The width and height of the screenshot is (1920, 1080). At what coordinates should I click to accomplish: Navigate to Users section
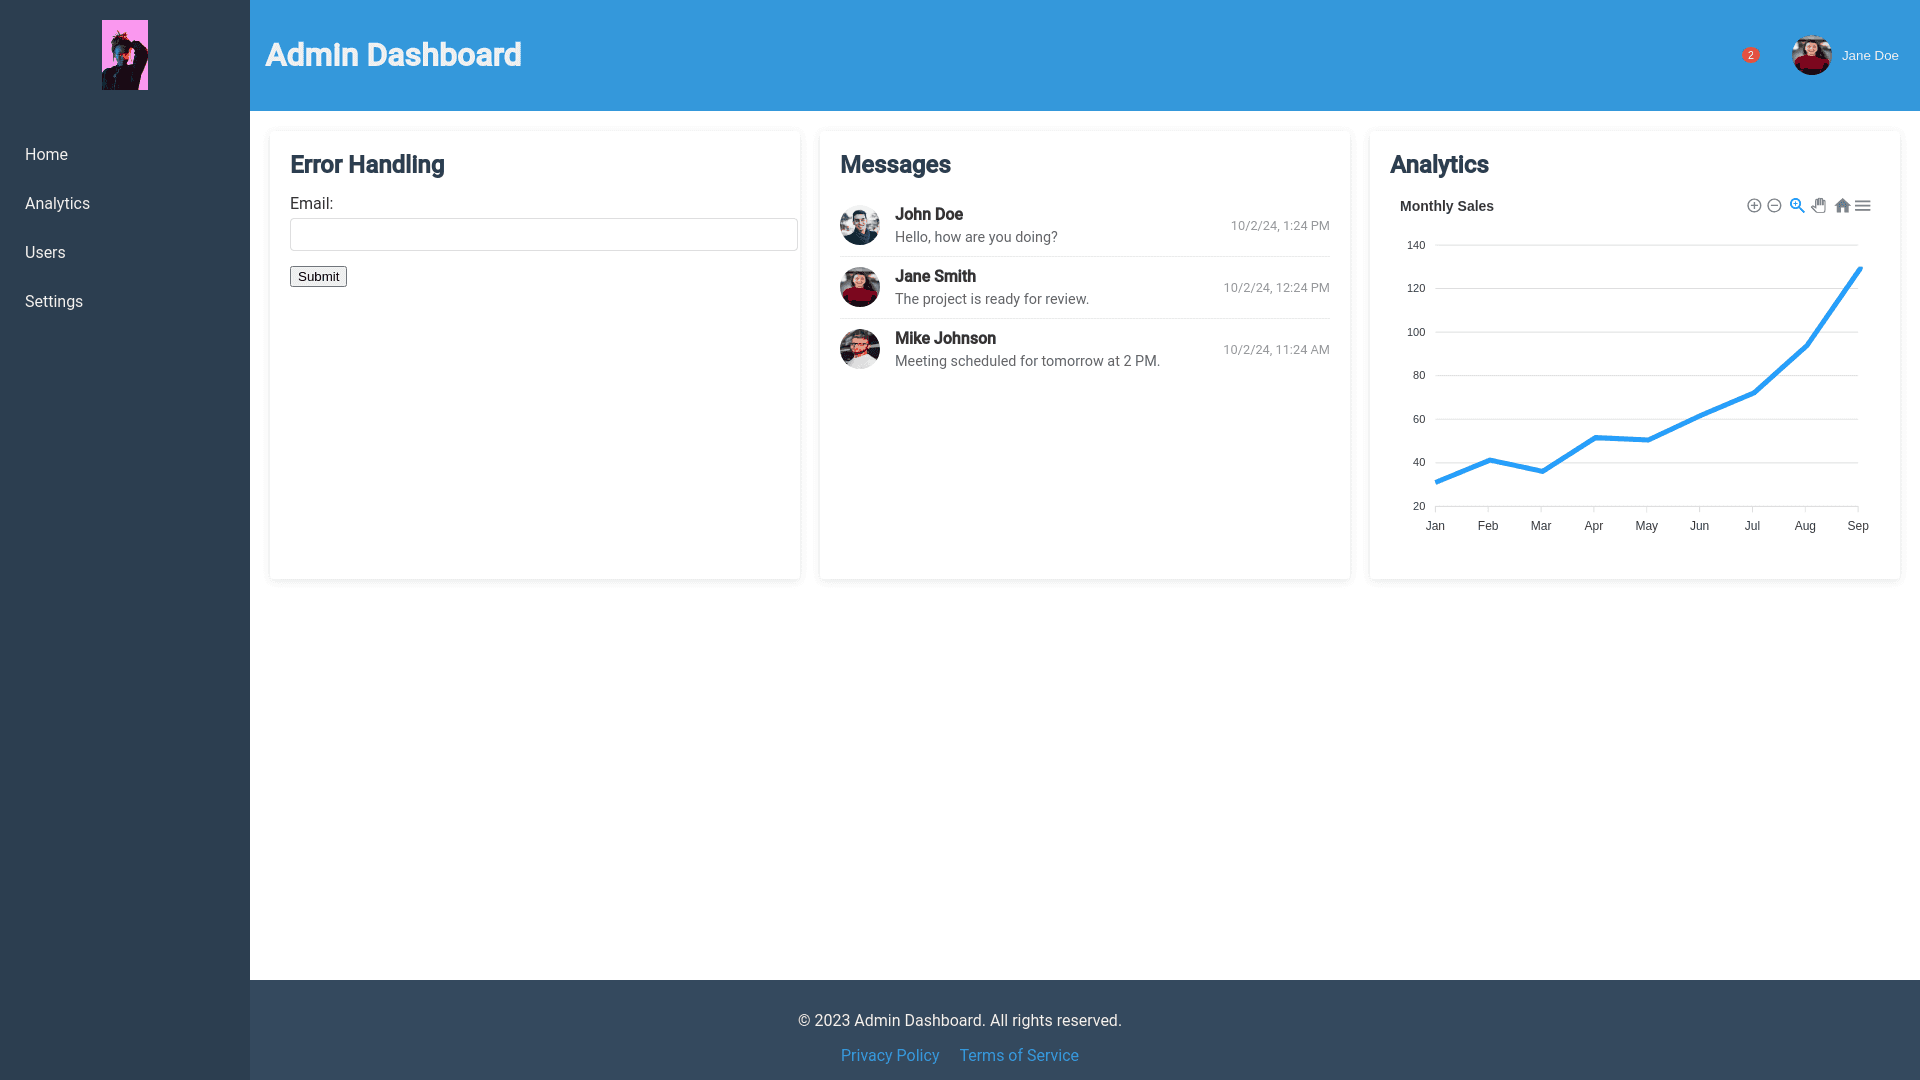click(45, 253)
